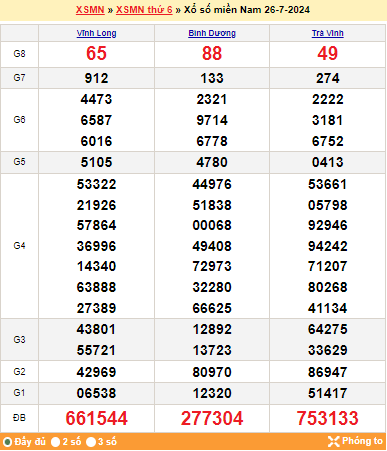Click Trà Vinh G8 number 49

[328, 54]
